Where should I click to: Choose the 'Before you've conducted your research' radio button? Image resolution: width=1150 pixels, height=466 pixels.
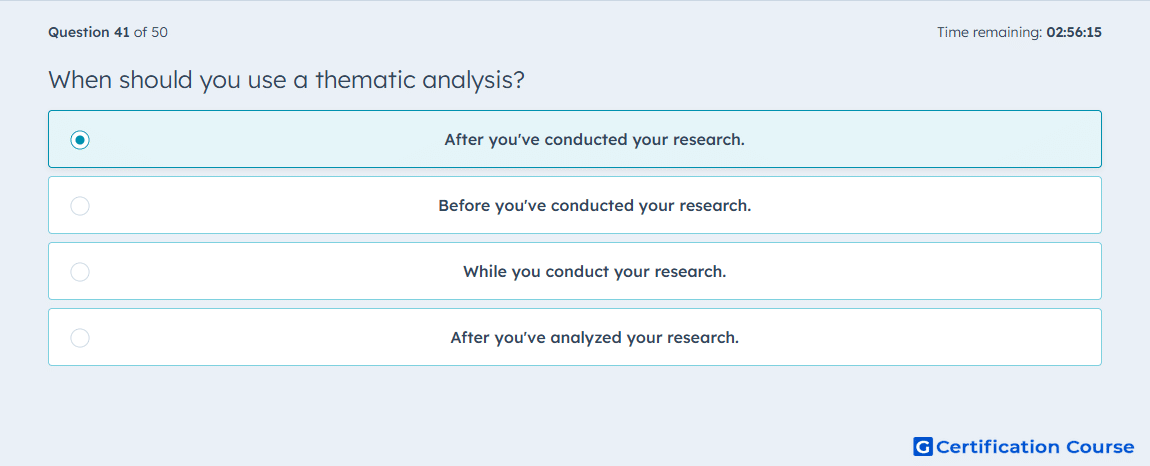click(80, 205)
